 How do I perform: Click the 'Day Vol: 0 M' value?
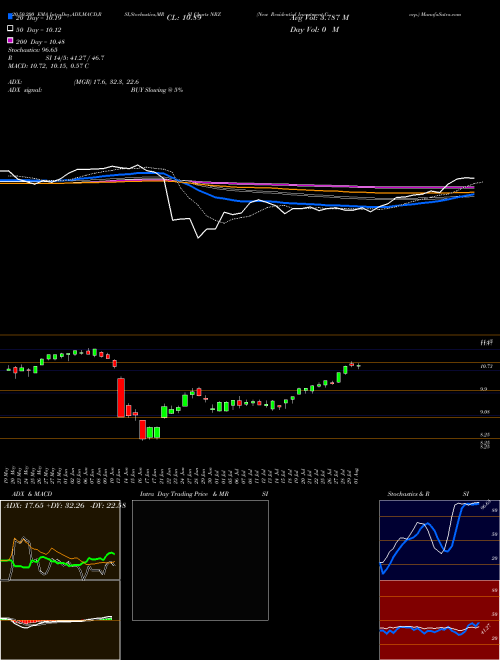314,30
